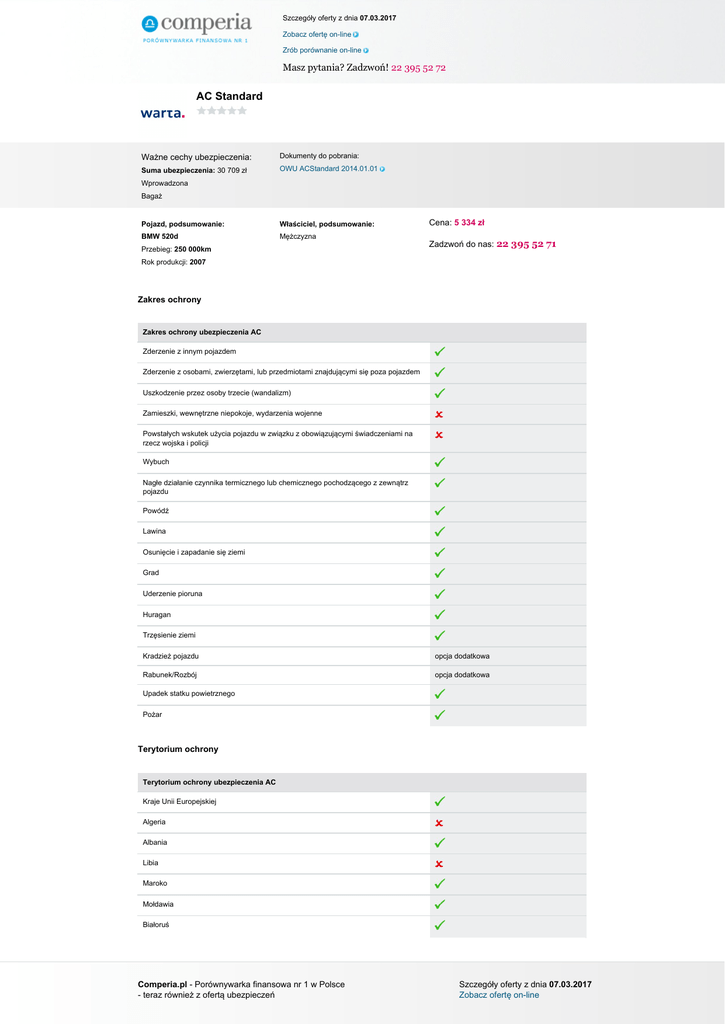
Task: Click the header phone number 22 395 52 72
Action: coord(418,68)
